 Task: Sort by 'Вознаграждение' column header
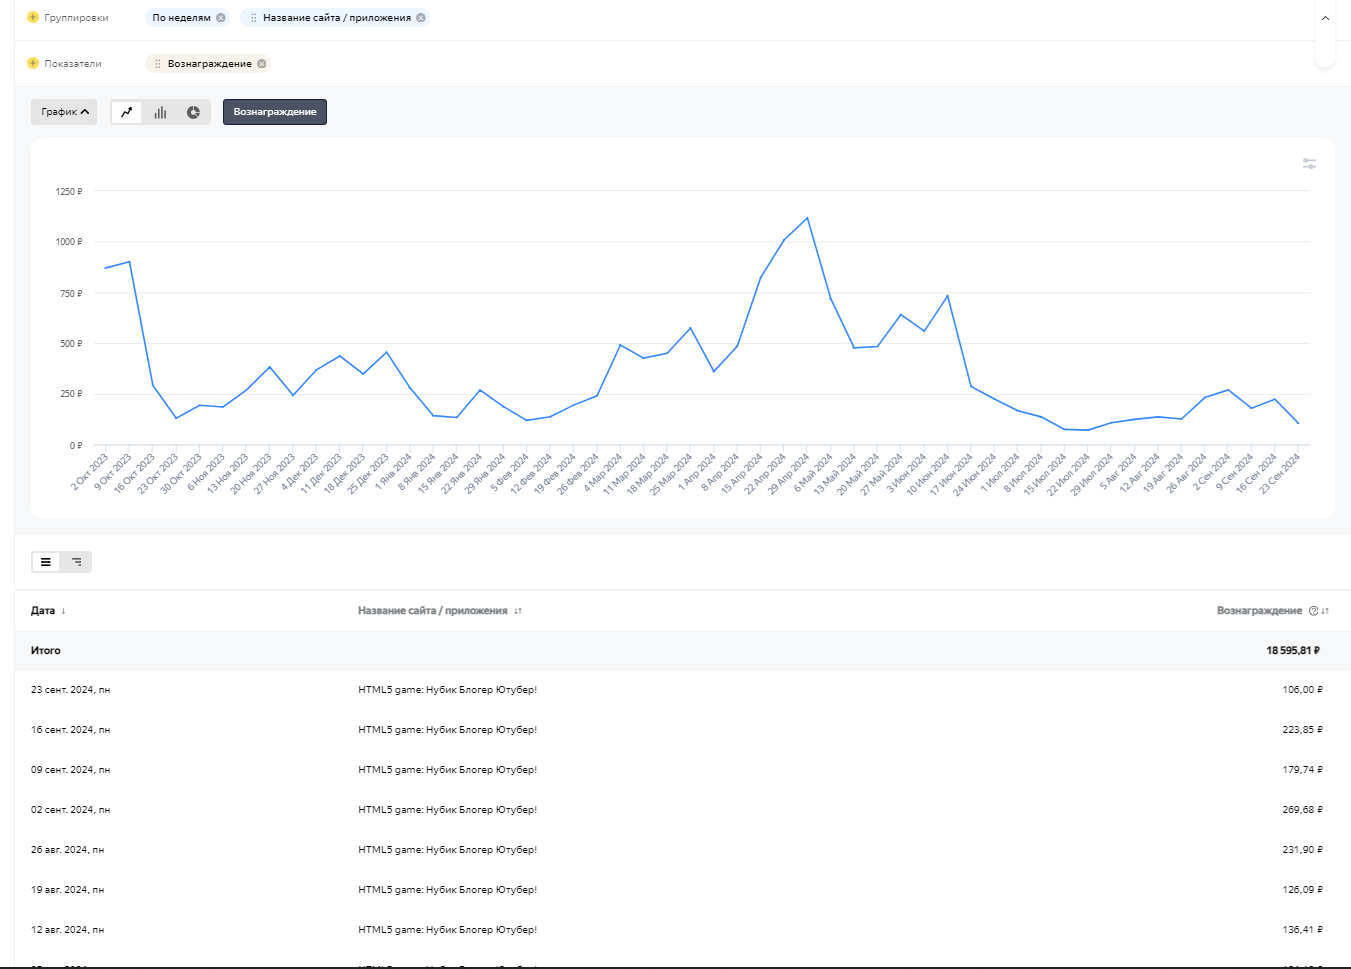coord(1259,611)
